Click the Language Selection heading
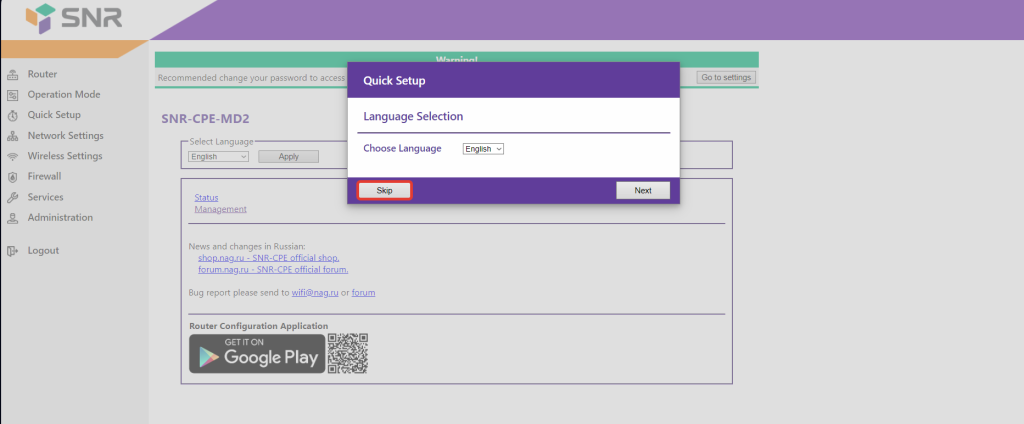This screenshot has width=1024, height=424. point(413,117)
